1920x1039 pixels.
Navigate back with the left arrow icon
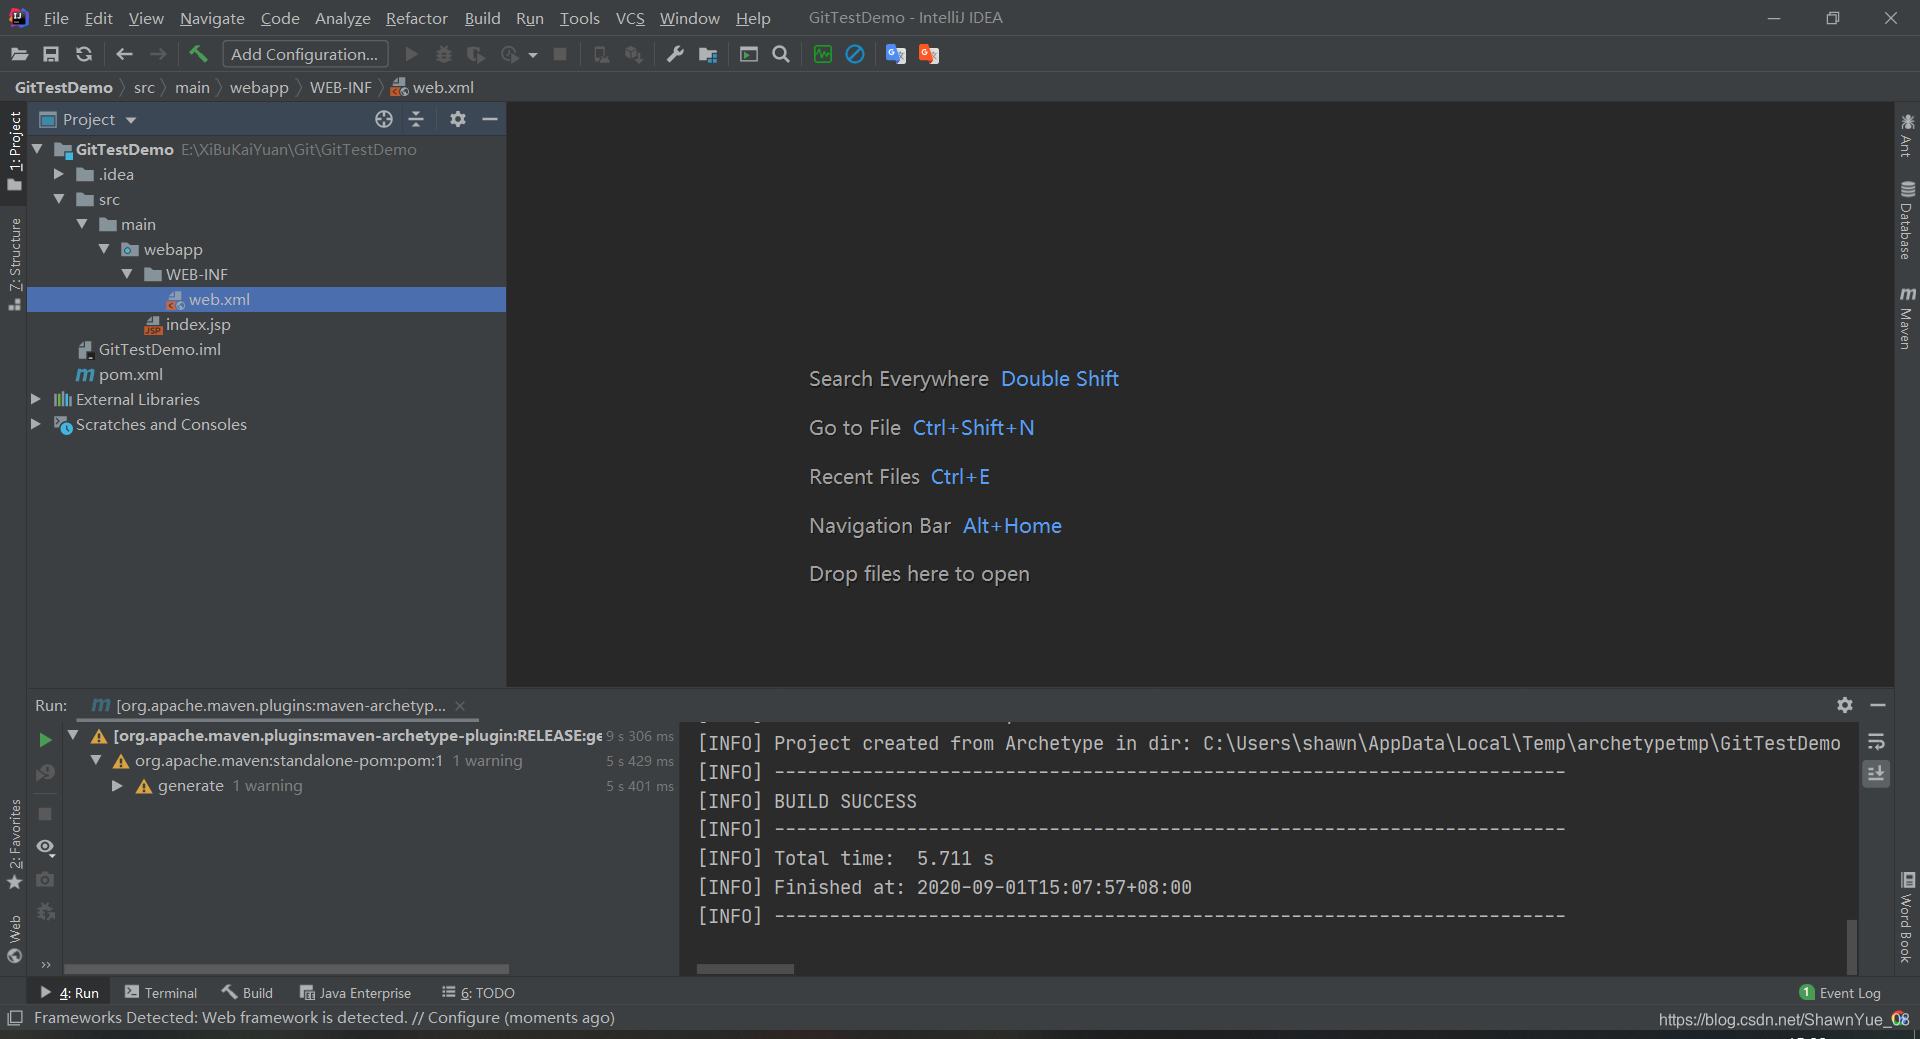124,54
